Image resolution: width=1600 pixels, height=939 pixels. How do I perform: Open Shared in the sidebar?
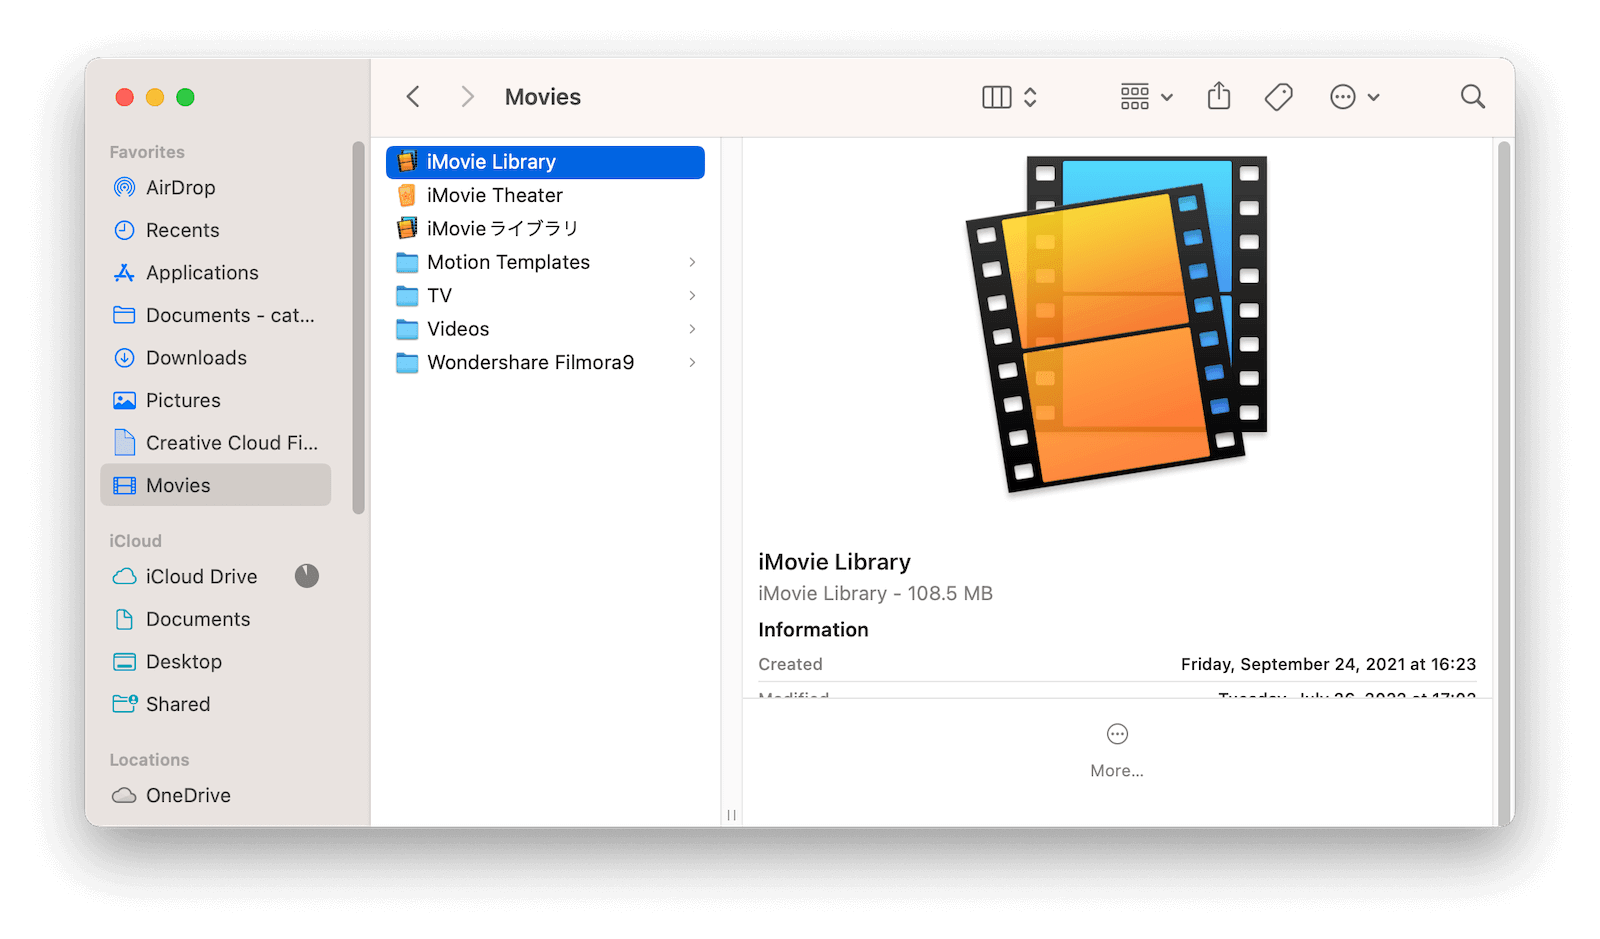pyautogui.click(x=215, y=704)
